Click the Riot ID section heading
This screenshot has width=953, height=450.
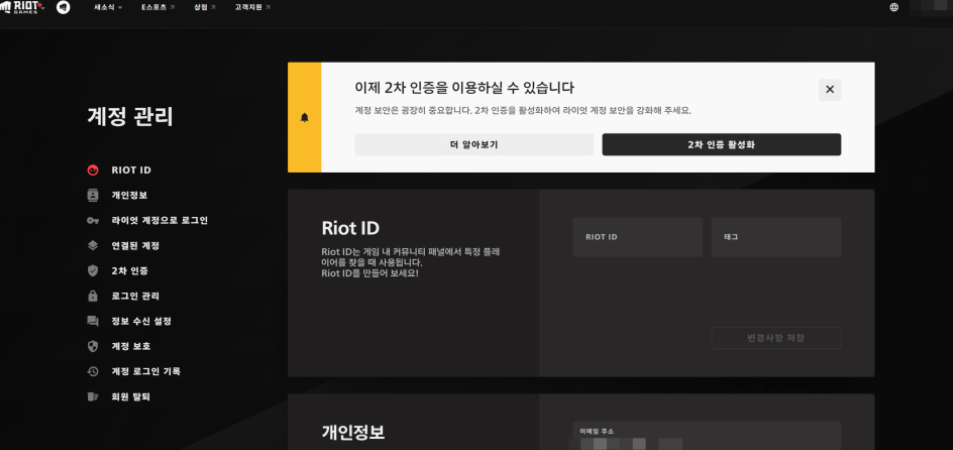tap(350, 228)
